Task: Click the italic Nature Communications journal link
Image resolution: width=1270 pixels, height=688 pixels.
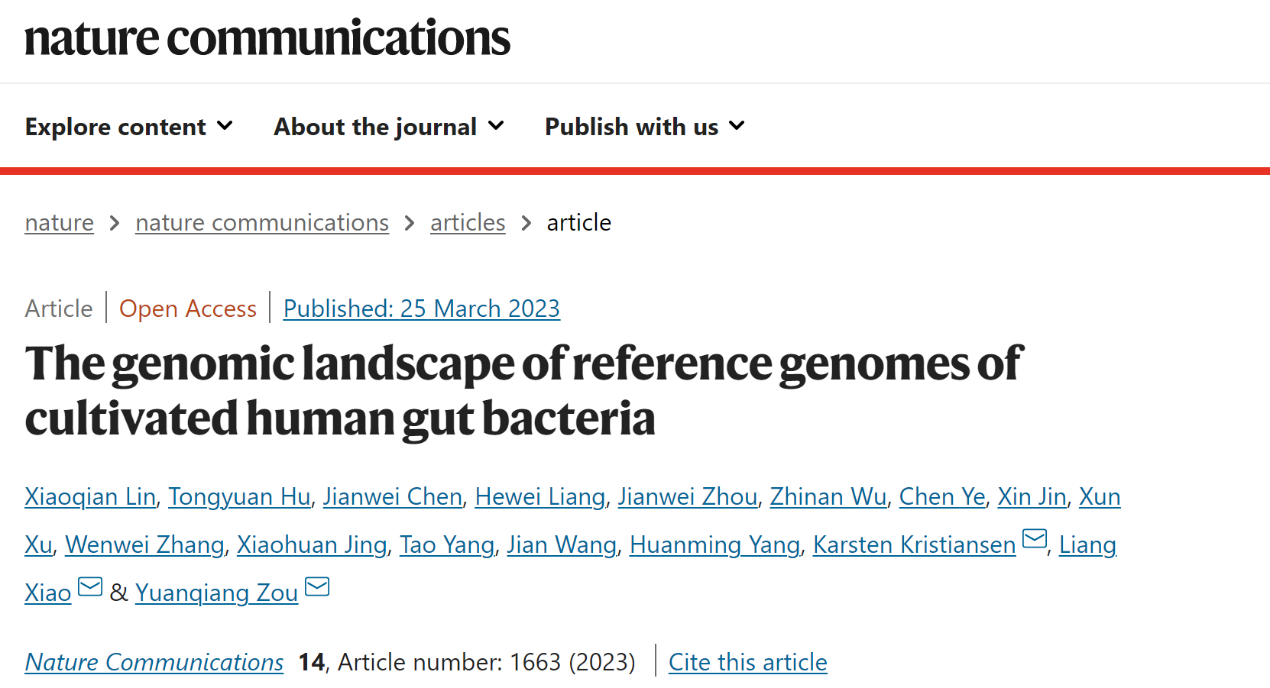Action: coord(154,662)
